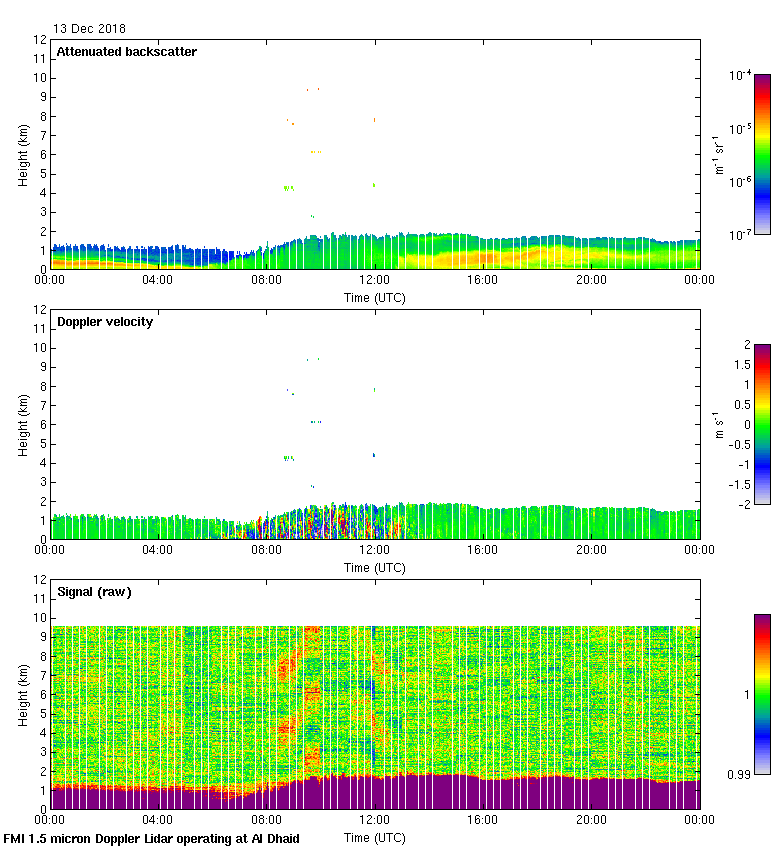Image resolution: width=780 pixels, height=850 pixels.
Task: Click the 1 label on raw signal color bar
Action: pos(747,694)
